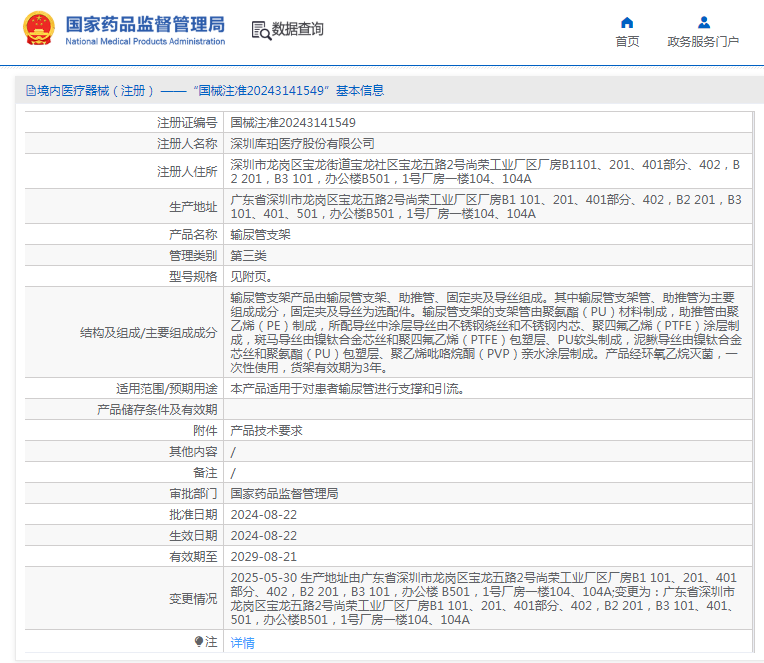Click the 批准日期 label
Viewport: 764px width, 663px height.
coord(193,514)
